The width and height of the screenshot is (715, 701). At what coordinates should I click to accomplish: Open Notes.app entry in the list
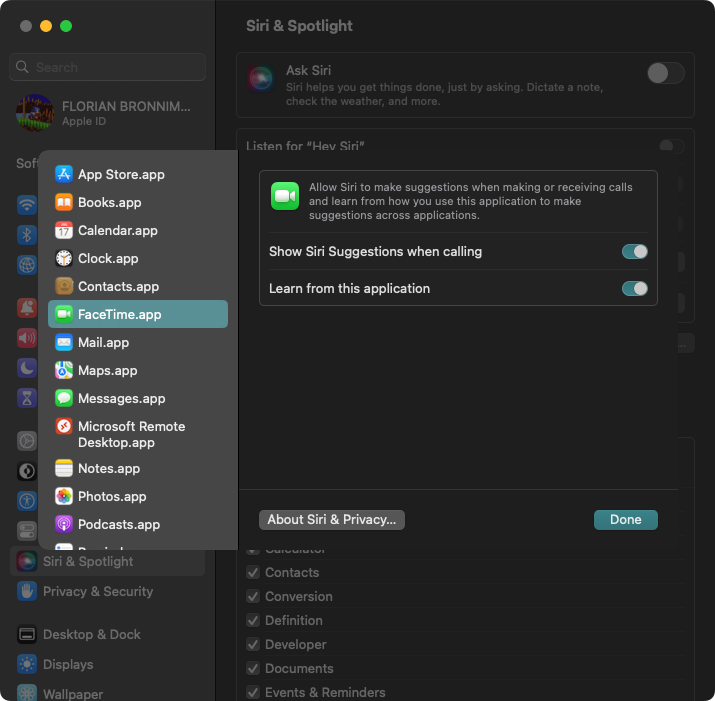pyautogui.click(x=109, y=468)
